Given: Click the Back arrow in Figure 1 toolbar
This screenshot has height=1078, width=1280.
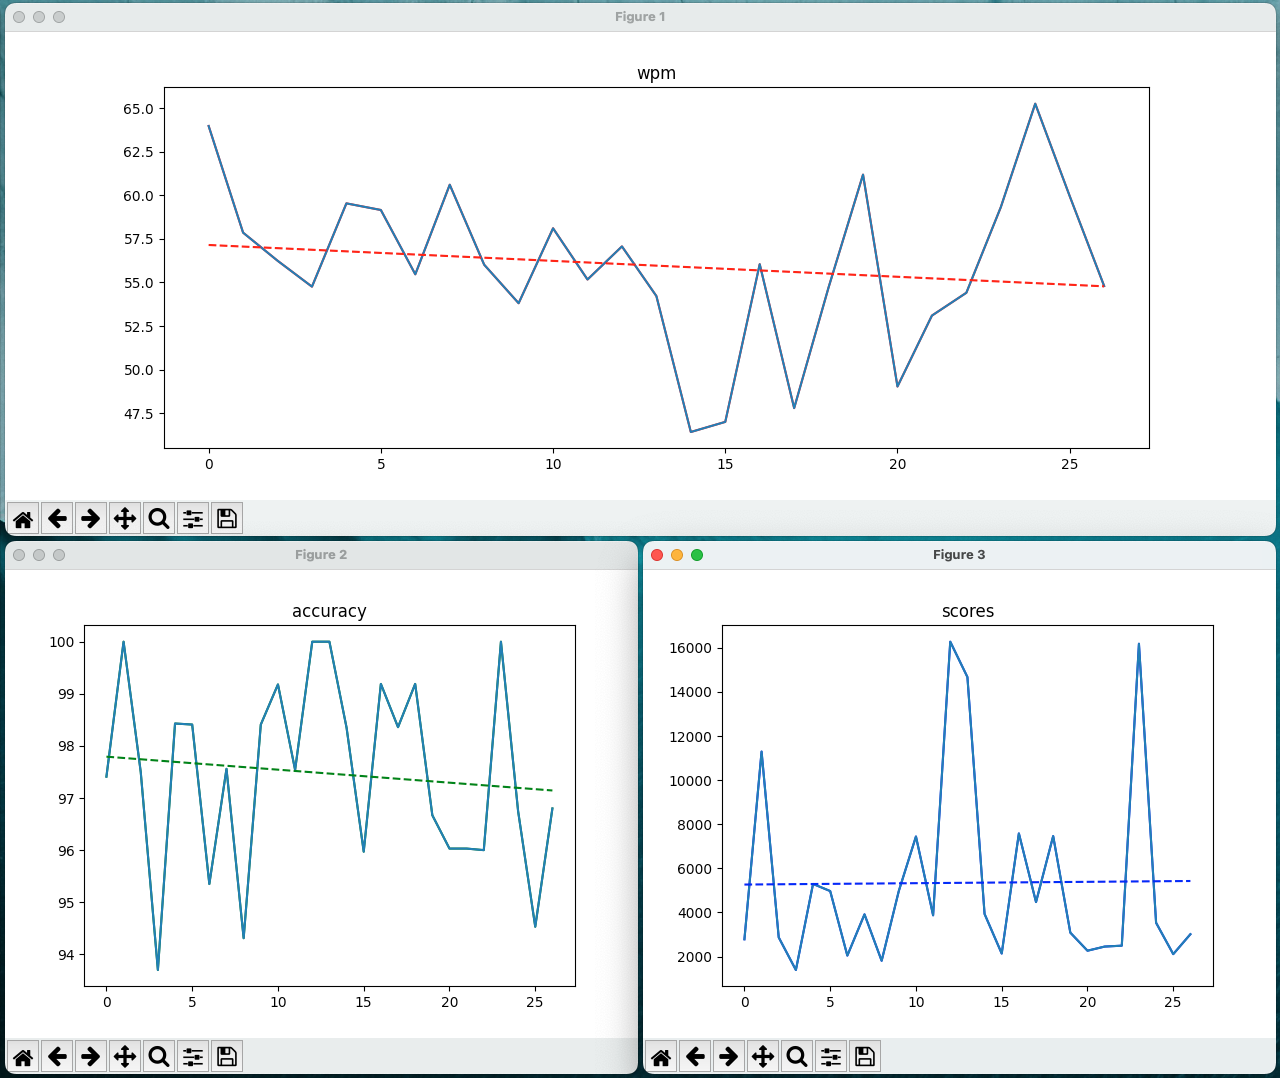Looking at the screenshot, I should click(x=57, y=518).
